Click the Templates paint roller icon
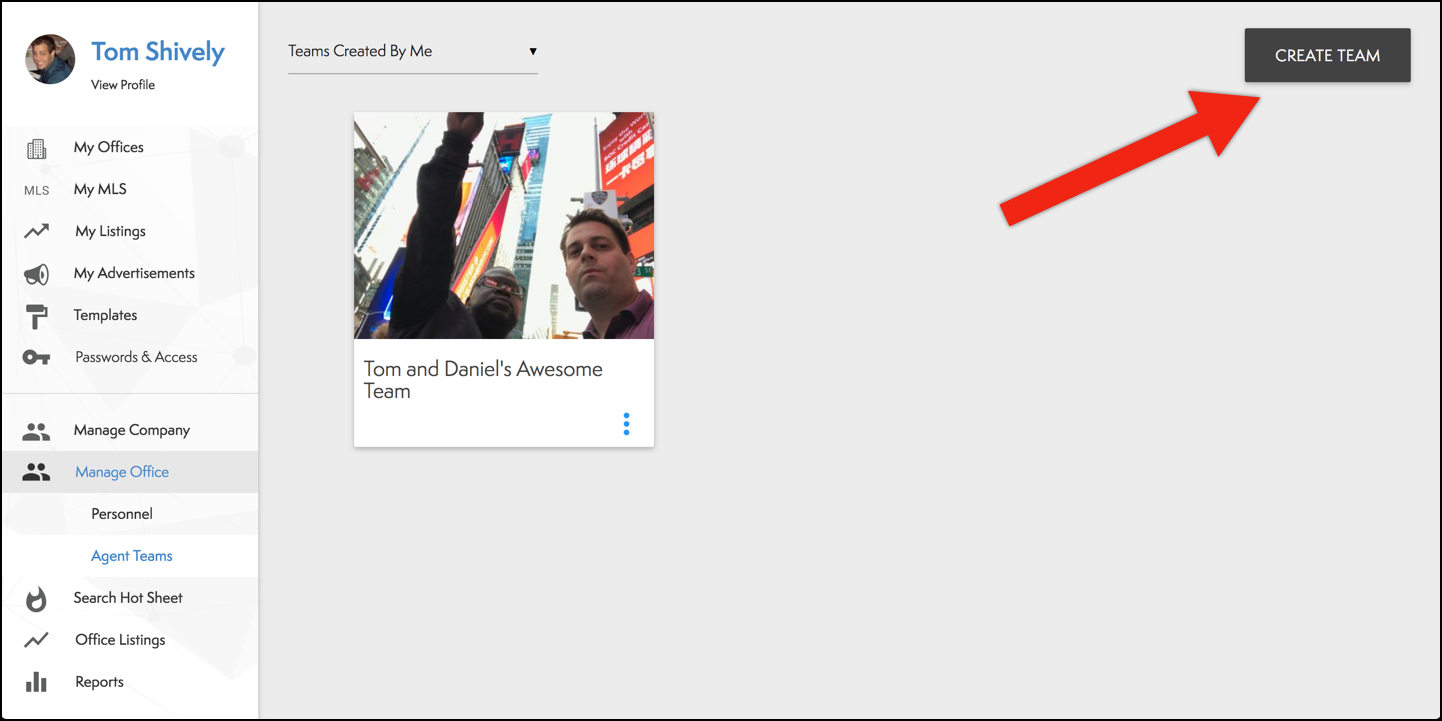Image resolution: width=1442 pixels, height=721 pixels. [37, 316]
